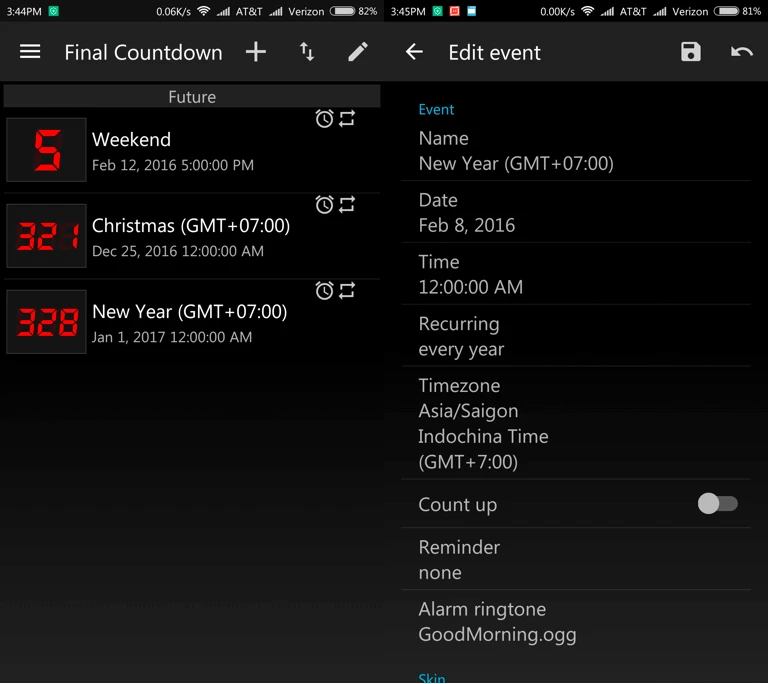
Task: Tap the New Year alarm clock icon
Action: click(324, 291)
